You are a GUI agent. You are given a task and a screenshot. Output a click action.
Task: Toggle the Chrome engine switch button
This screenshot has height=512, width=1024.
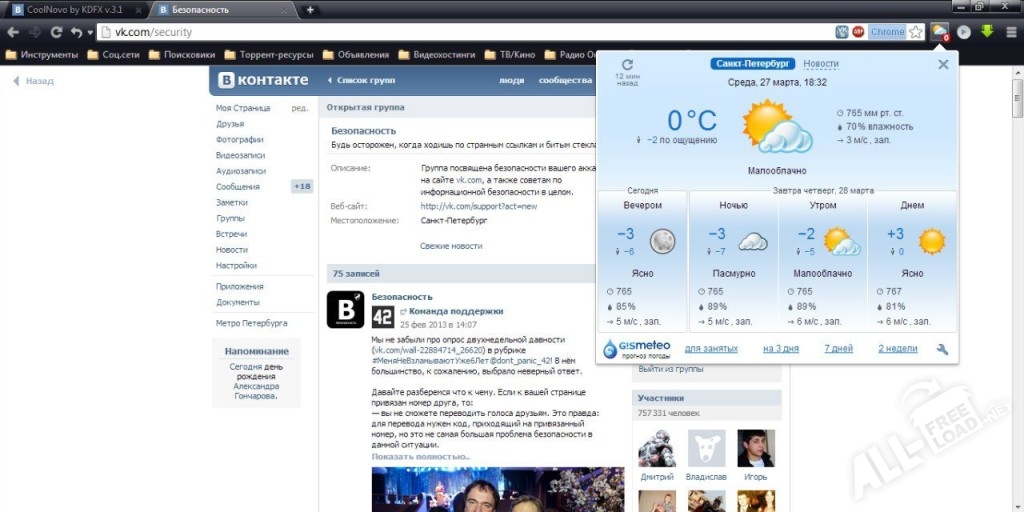[x=886, y=32]
